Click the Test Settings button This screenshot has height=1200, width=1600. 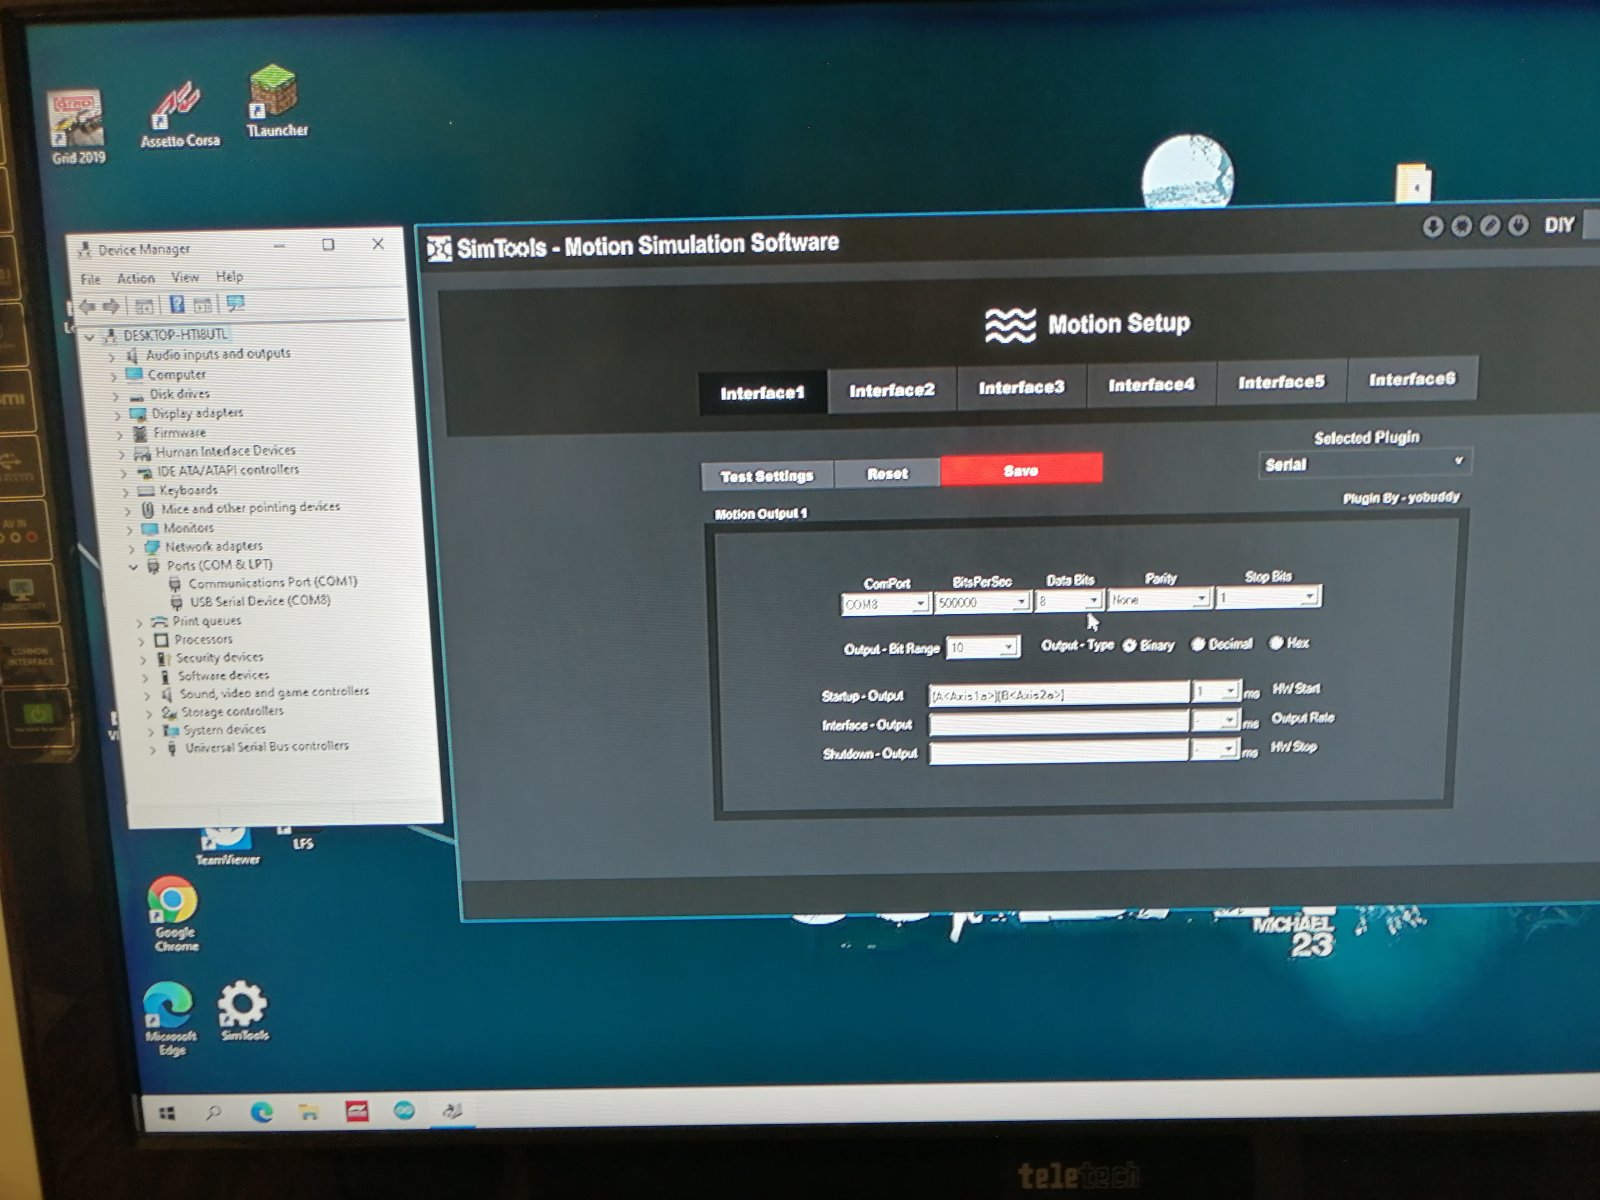tap(767, 476)
